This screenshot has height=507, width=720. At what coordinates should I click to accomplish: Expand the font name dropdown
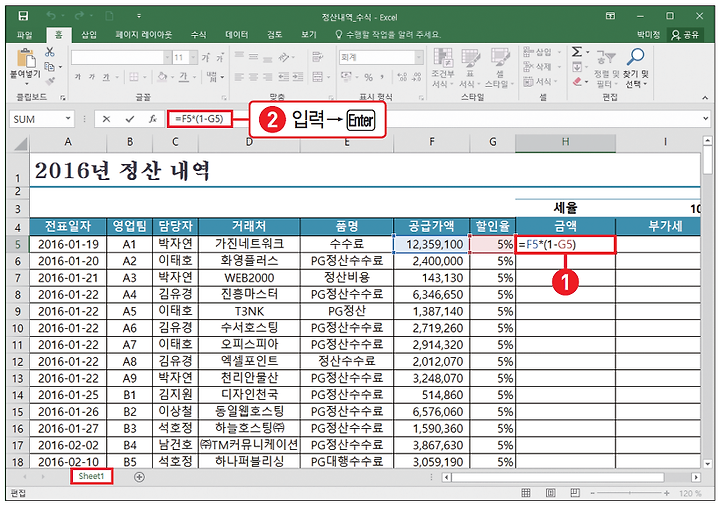click(167, 57)
